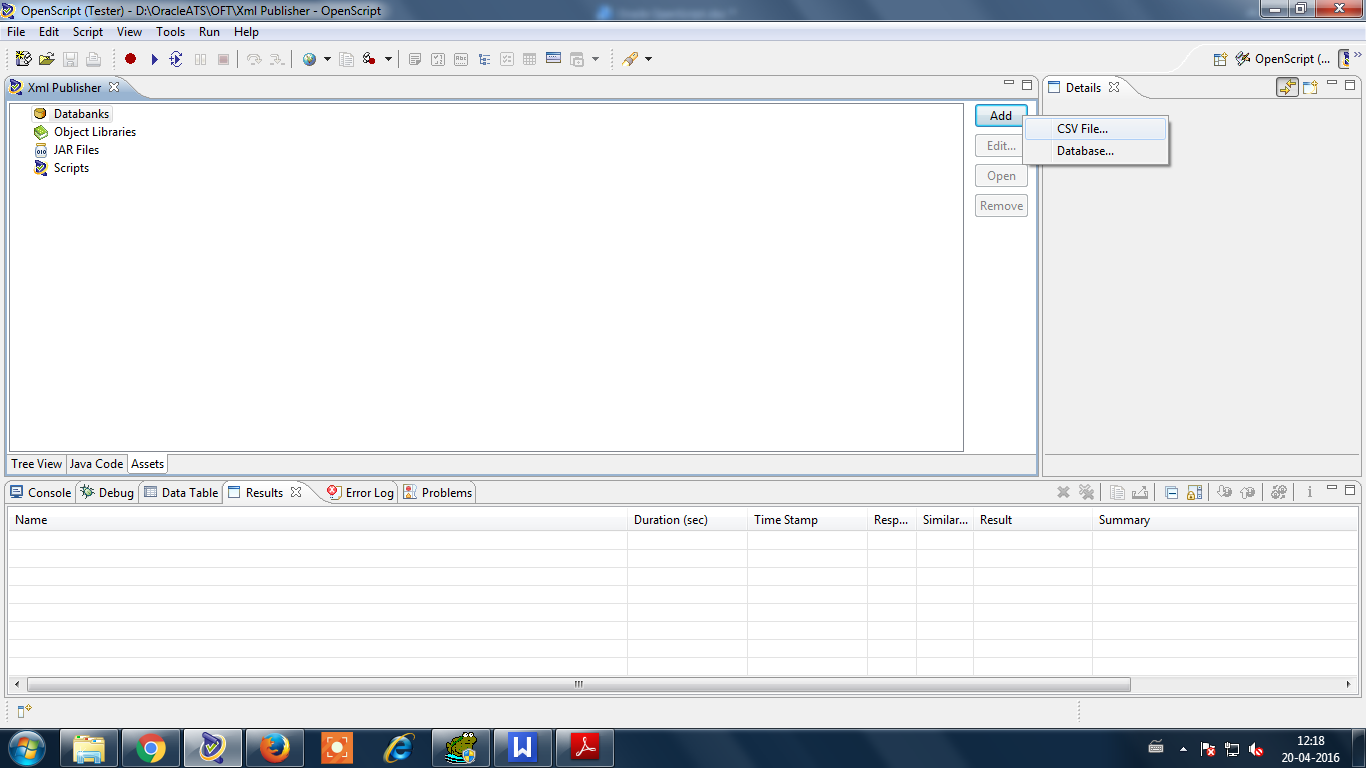Open Google Chrome from the taskbar
This screenshot has height=768, width=1366.
151,748
